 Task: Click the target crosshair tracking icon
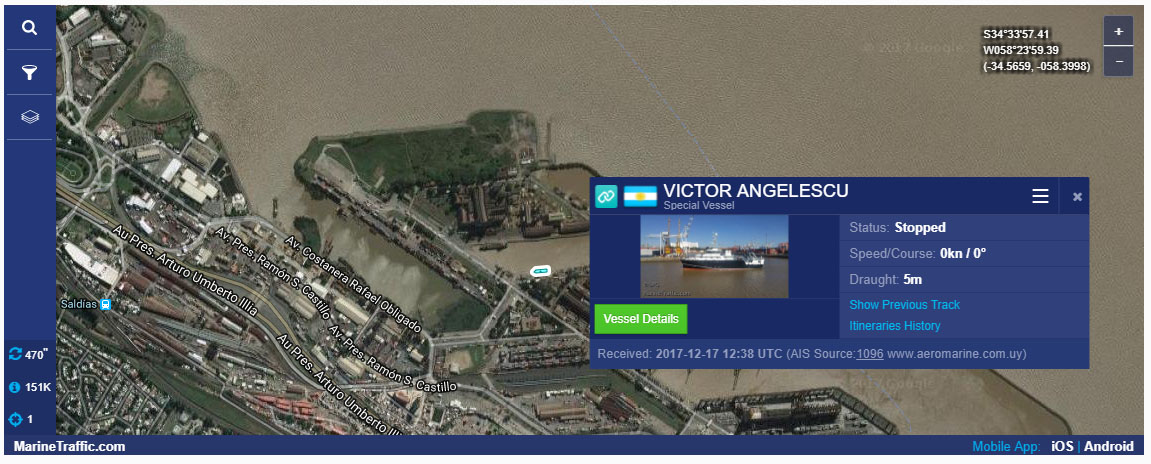tap(15, 419)
